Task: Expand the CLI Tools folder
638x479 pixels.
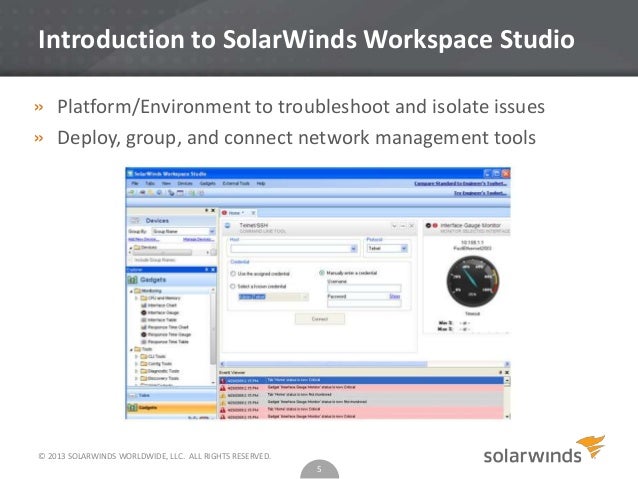Action: (137, 357)
